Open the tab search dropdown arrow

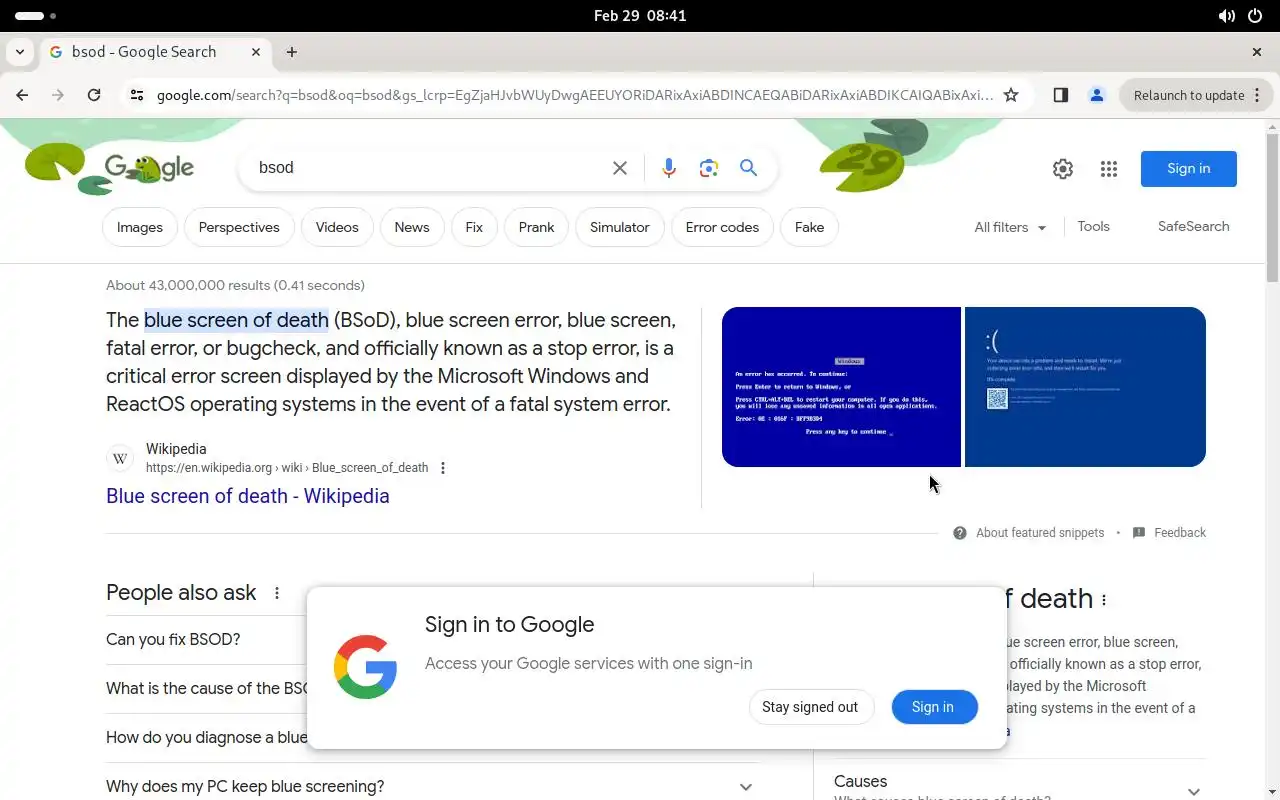[20, 52]
